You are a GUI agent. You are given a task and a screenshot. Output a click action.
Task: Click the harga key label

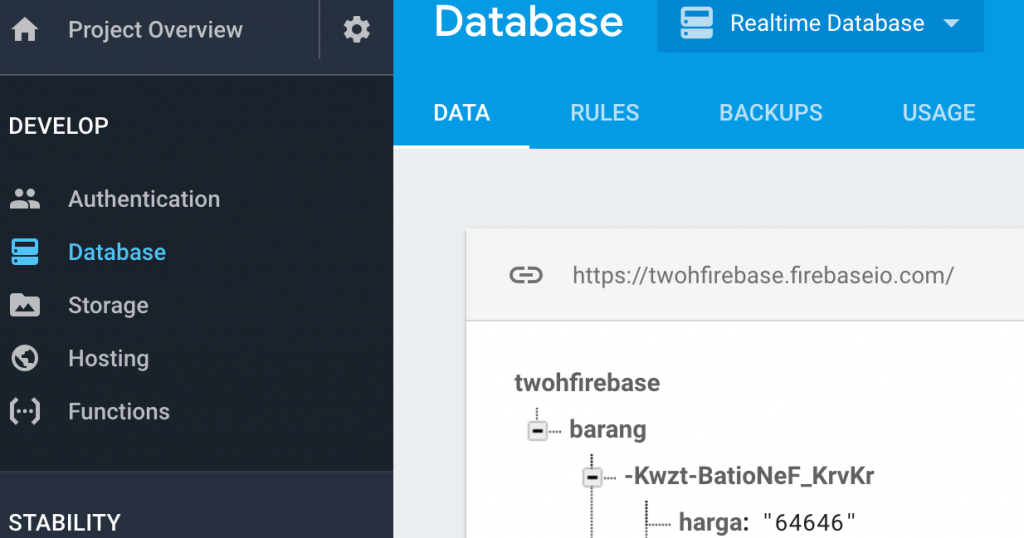[714, 522]
